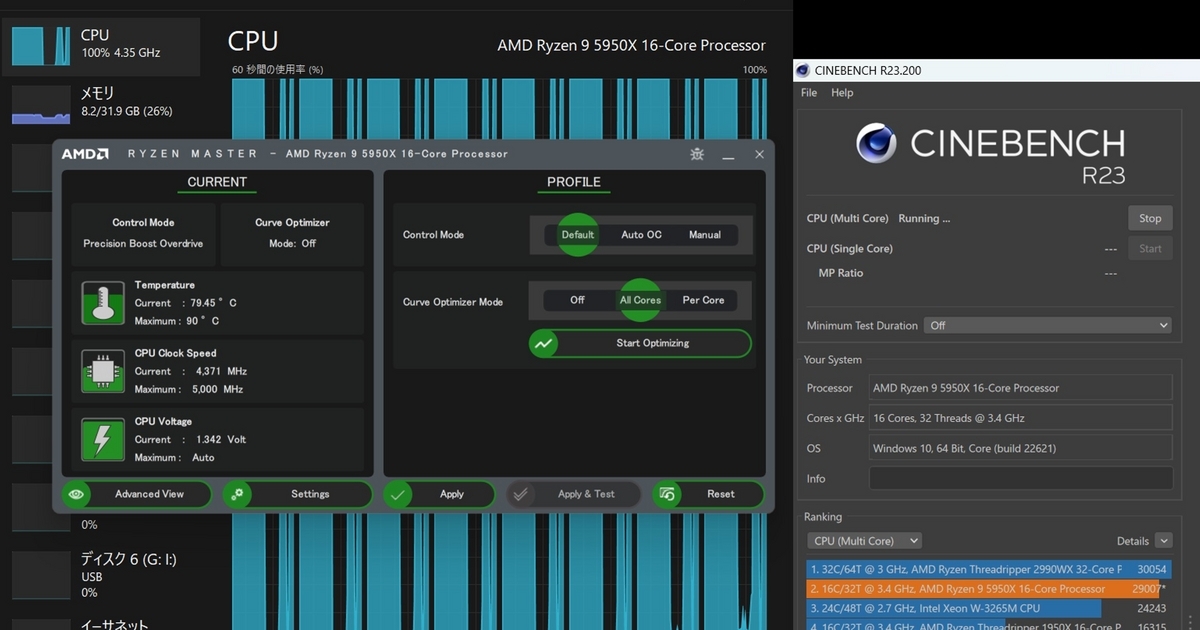
Task: Click the 79.45 °C current temperature value
Action: 212,303
